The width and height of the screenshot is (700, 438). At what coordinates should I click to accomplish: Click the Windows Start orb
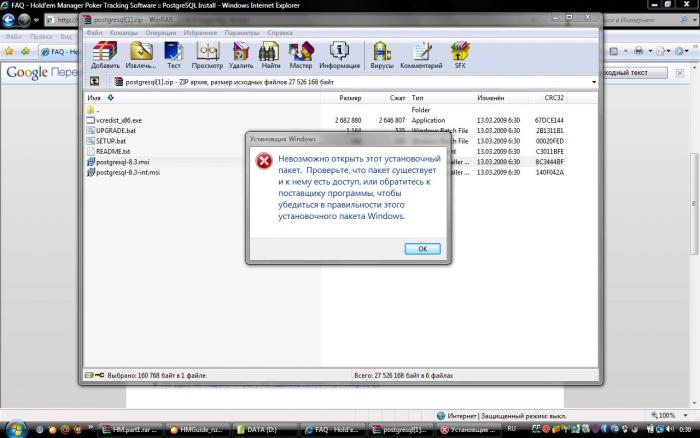[15, 430]
